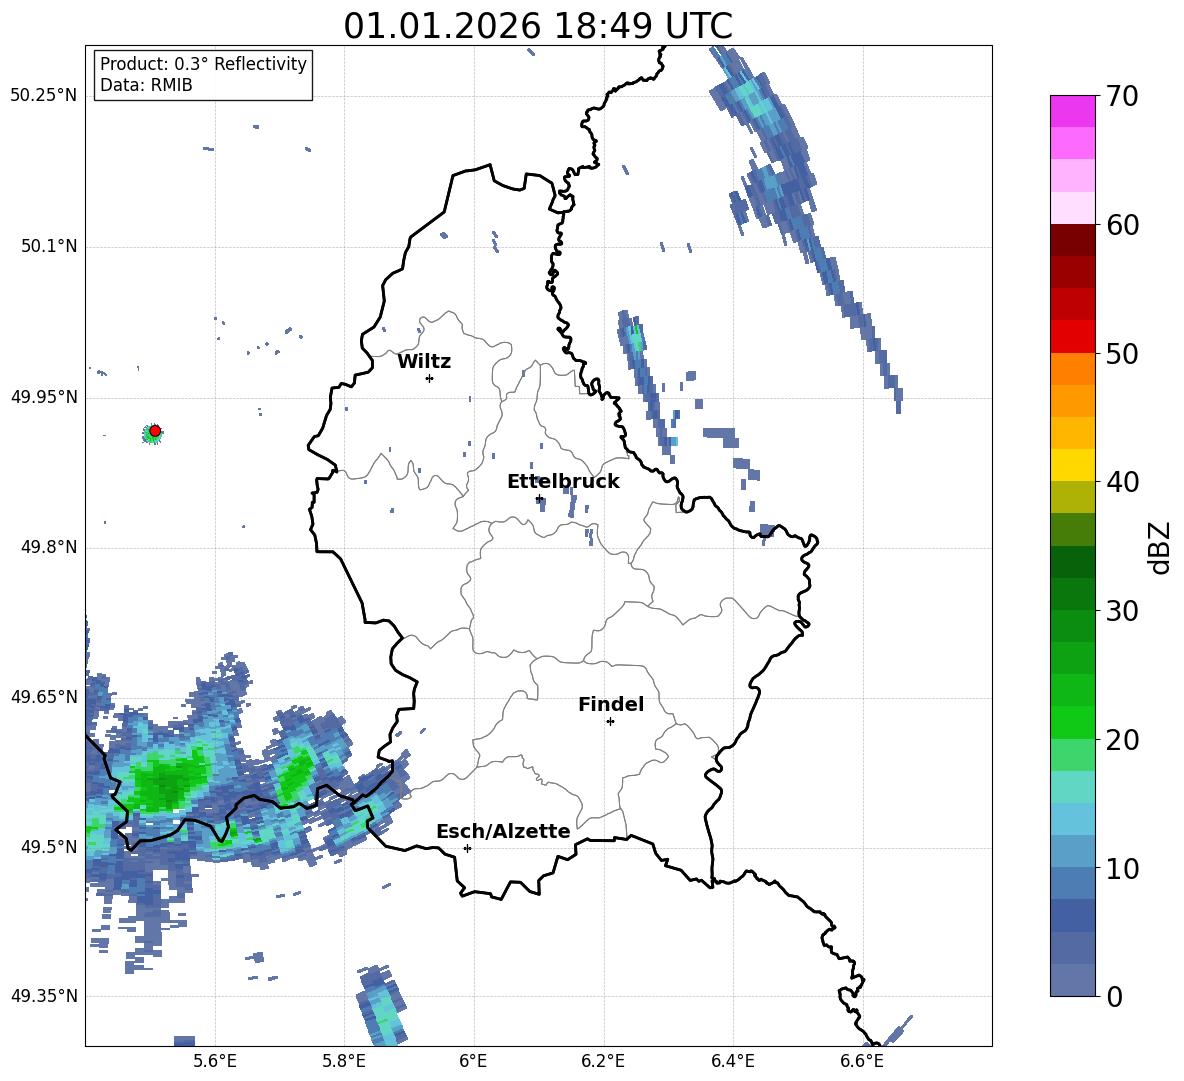The width and height of the screenshot is (1184, 1081).
Task: Click the '50.25°N' latitude label
Action: click(44, 96)
